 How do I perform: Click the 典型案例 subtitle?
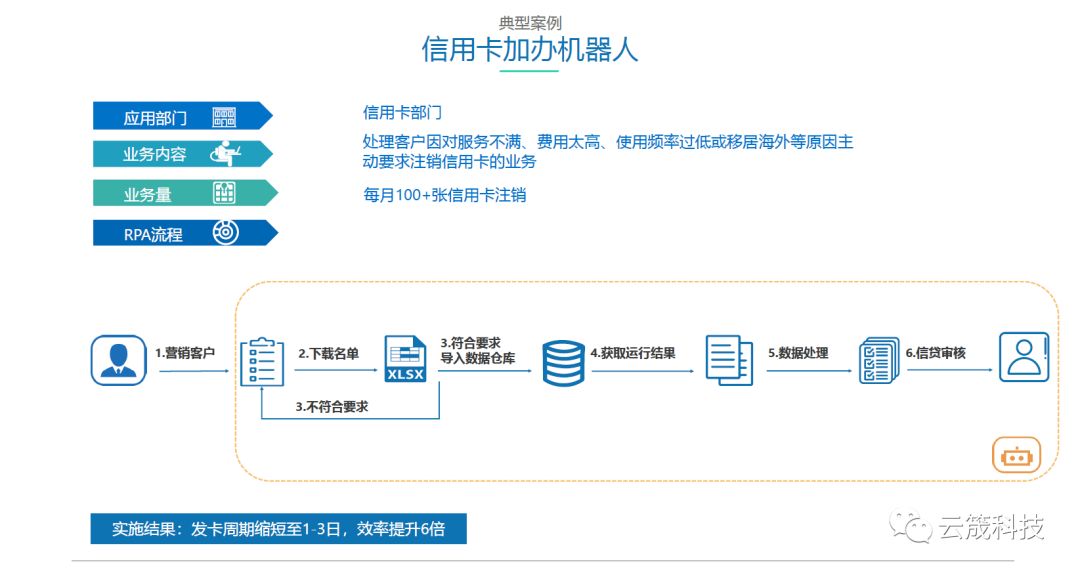pos(530,23)
